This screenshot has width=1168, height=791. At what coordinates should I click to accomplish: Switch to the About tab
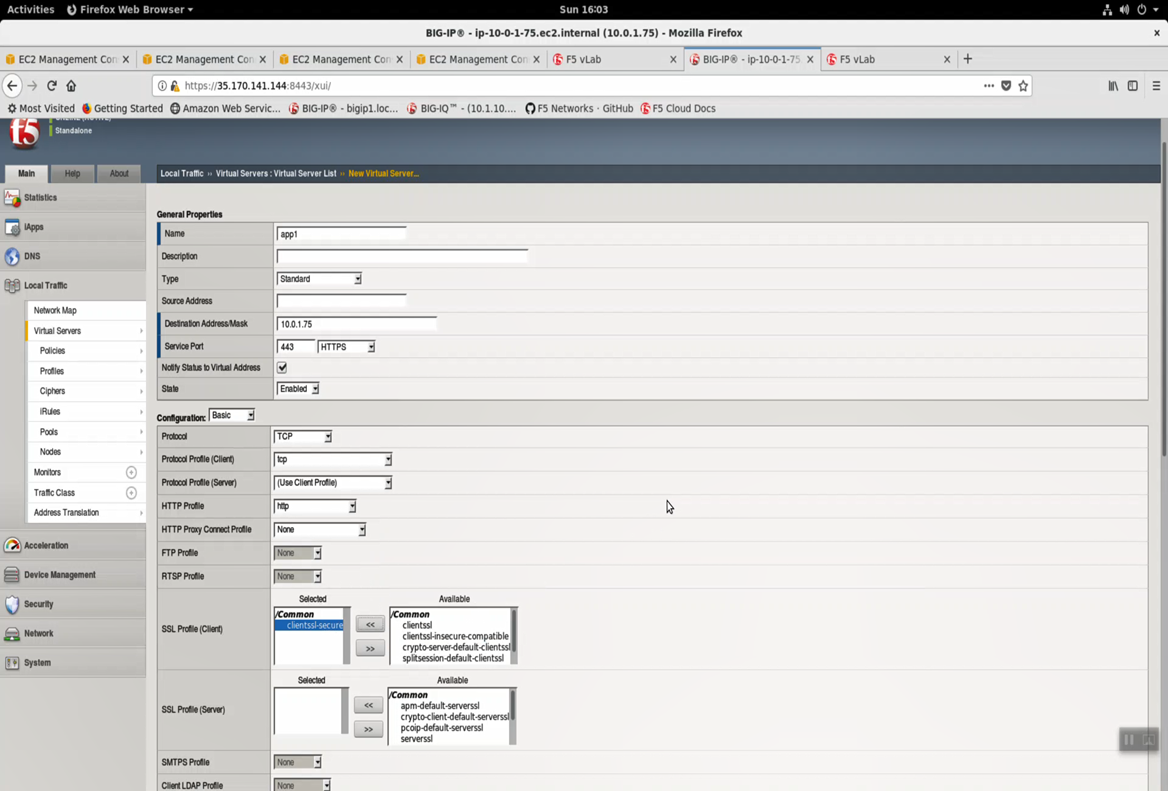click(119, 174)
